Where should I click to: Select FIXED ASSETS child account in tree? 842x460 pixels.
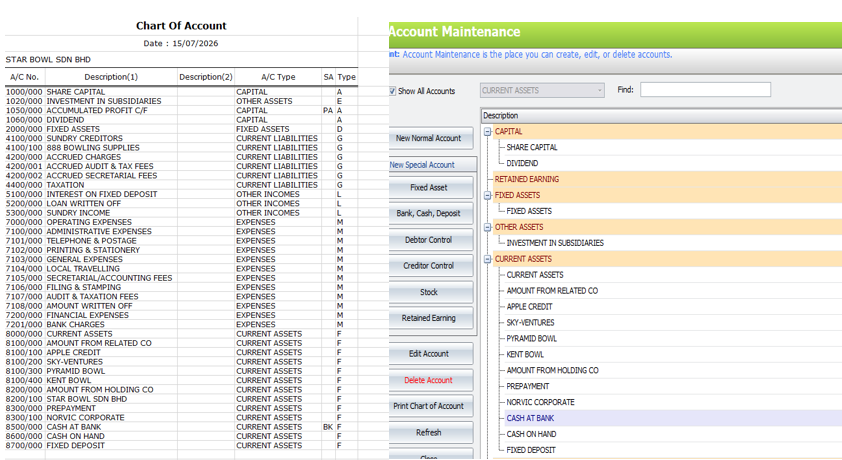529,211
